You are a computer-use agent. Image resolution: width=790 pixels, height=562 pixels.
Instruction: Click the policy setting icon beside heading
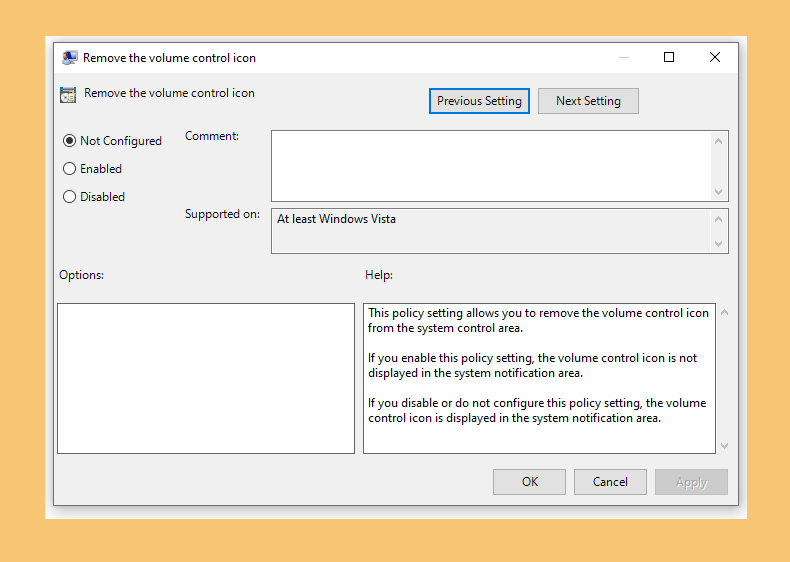coord(68,94)
